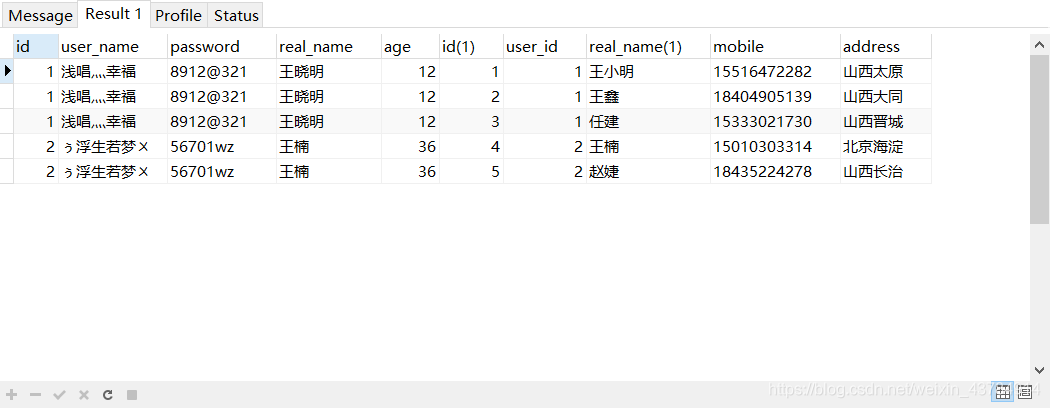
Task: Click the real_name column header
Action: [x=329, y=46]
